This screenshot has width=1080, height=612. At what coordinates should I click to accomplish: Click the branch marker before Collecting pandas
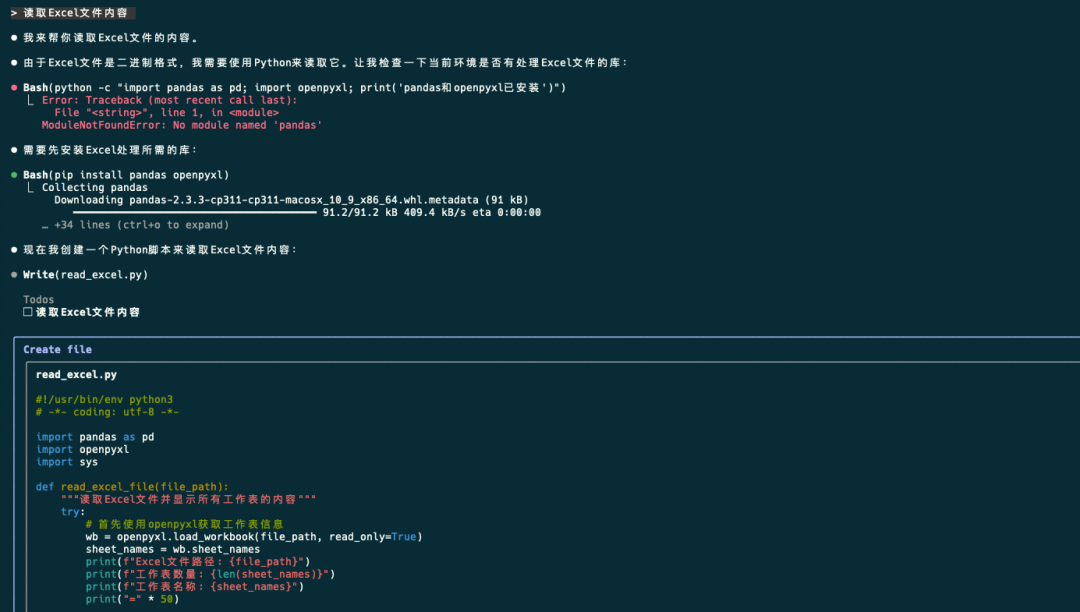pyautogui.click(x=30, y=187)
